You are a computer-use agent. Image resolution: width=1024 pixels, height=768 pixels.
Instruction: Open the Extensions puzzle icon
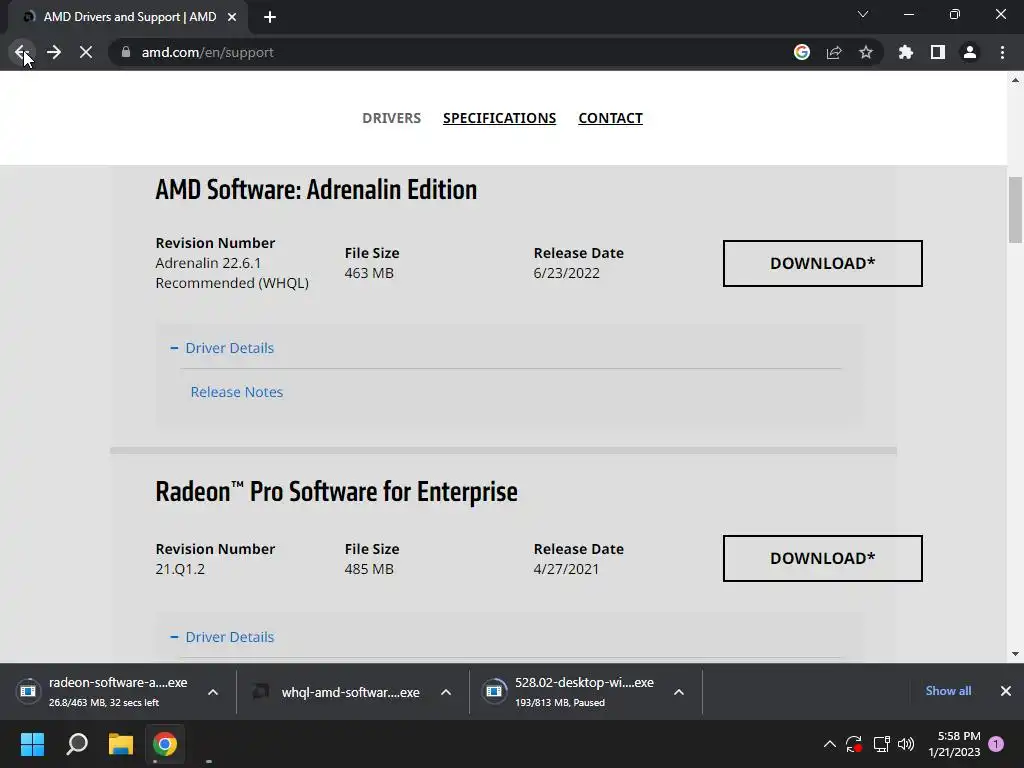tap(906, 52)
